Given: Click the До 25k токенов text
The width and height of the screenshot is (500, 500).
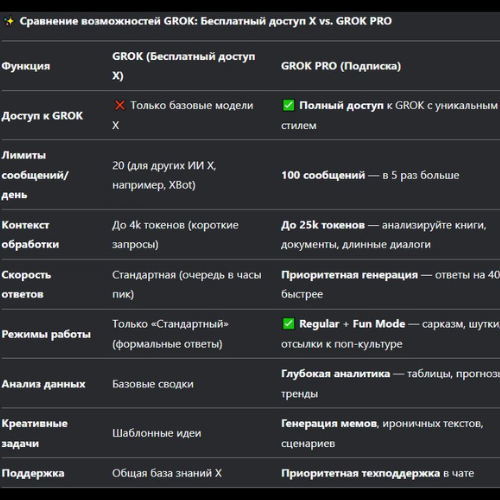Looking at the screenshot, I should 323,225.
